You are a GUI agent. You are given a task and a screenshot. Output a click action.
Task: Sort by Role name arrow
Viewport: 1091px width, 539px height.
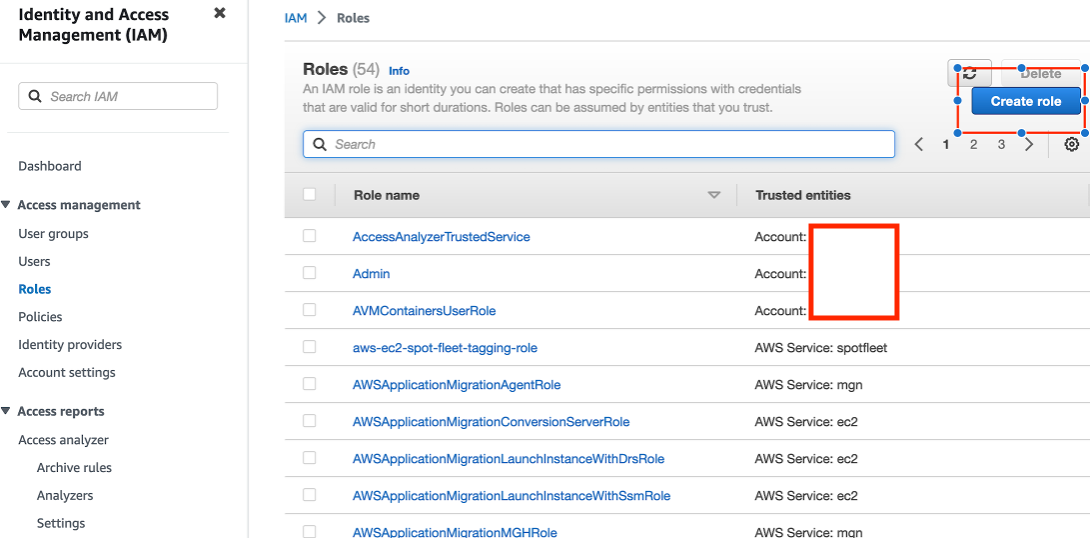click(714, 195)
